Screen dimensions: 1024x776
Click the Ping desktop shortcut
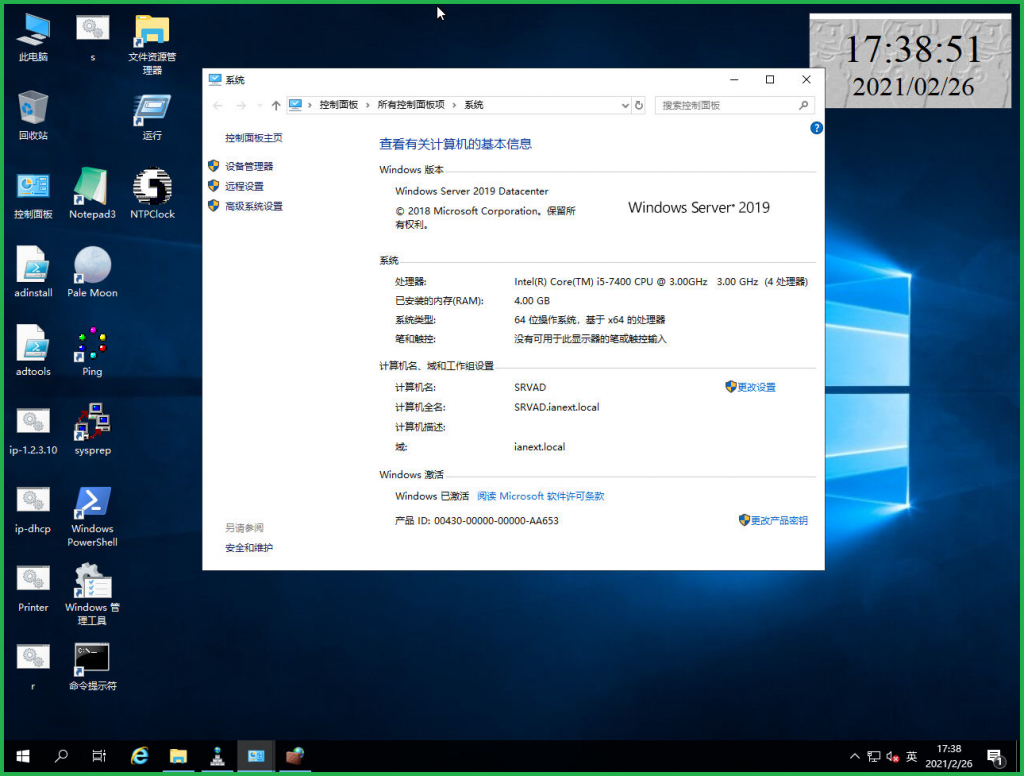coord(92,345)
